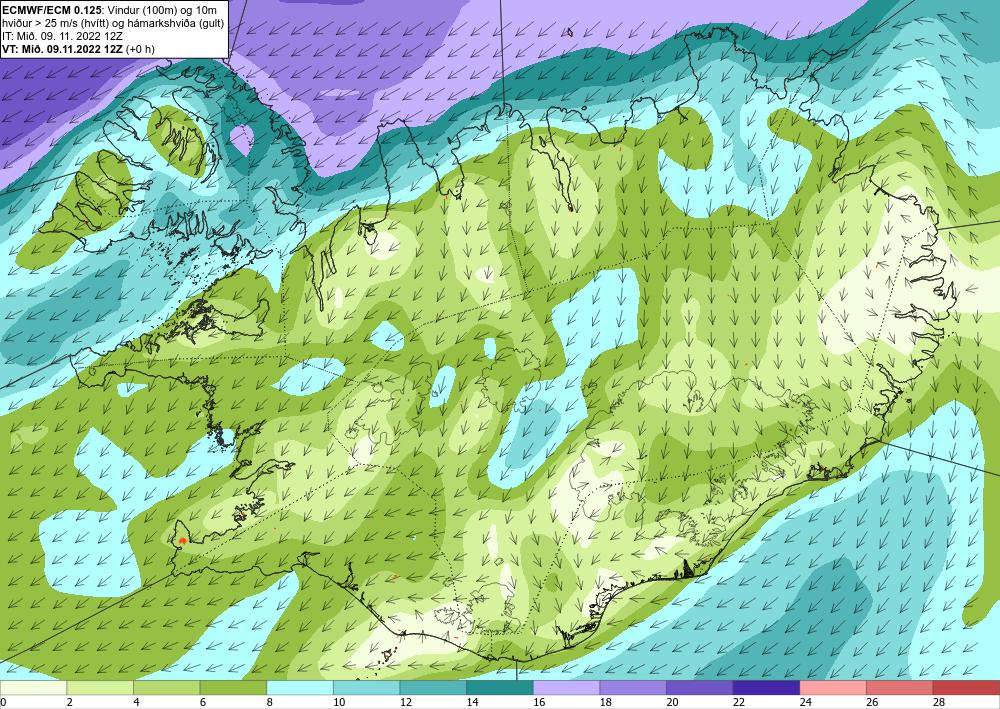Click the pale cyan 8–10 m/s legend swatch
The width and height of the screenshot is (1000, 709).
pyautogui.click(x=300, y=688)
